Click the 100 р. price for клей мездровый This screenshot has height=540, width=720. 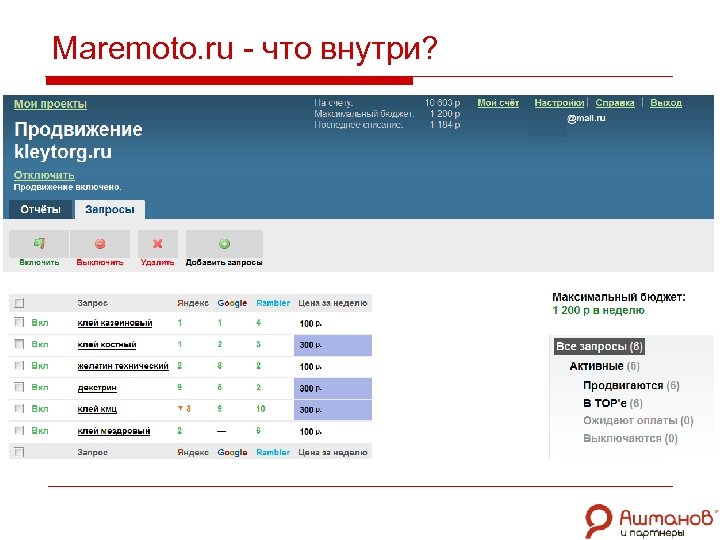tap(310, 432)
